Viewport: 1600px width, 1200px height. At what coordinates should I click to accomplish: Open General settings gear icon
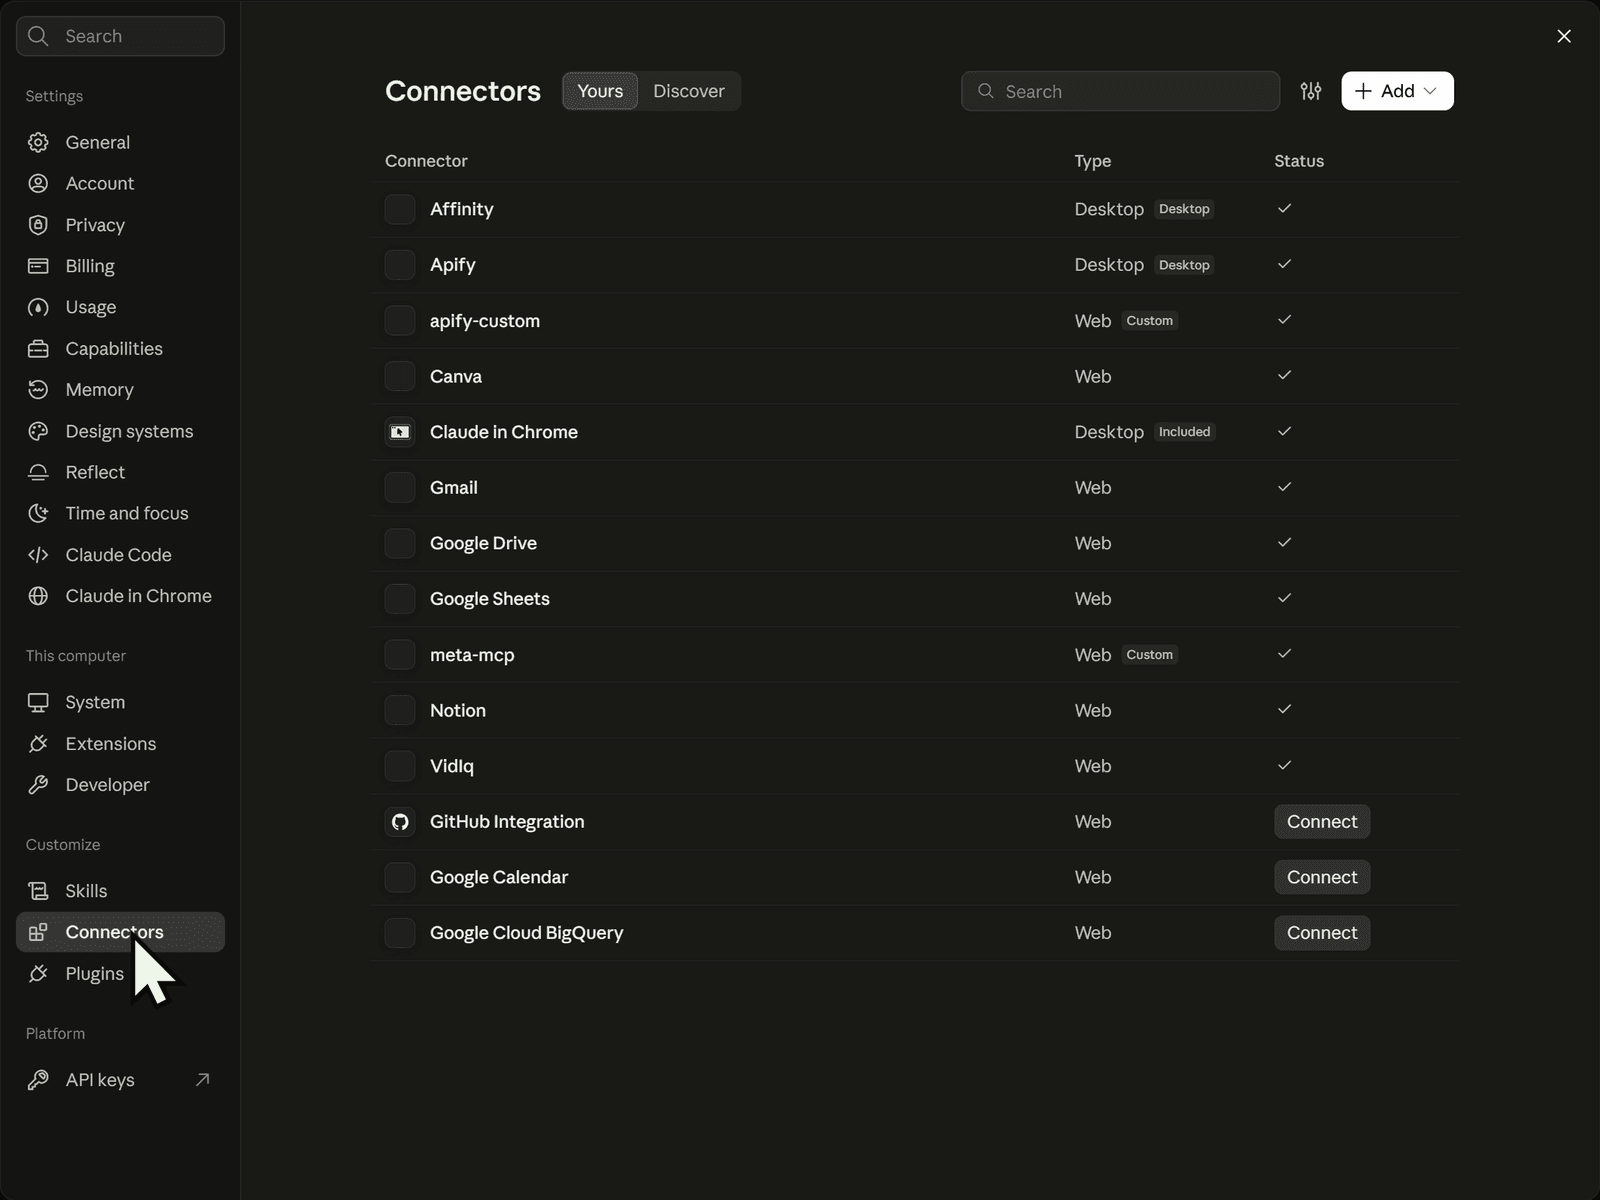(38, 142)
